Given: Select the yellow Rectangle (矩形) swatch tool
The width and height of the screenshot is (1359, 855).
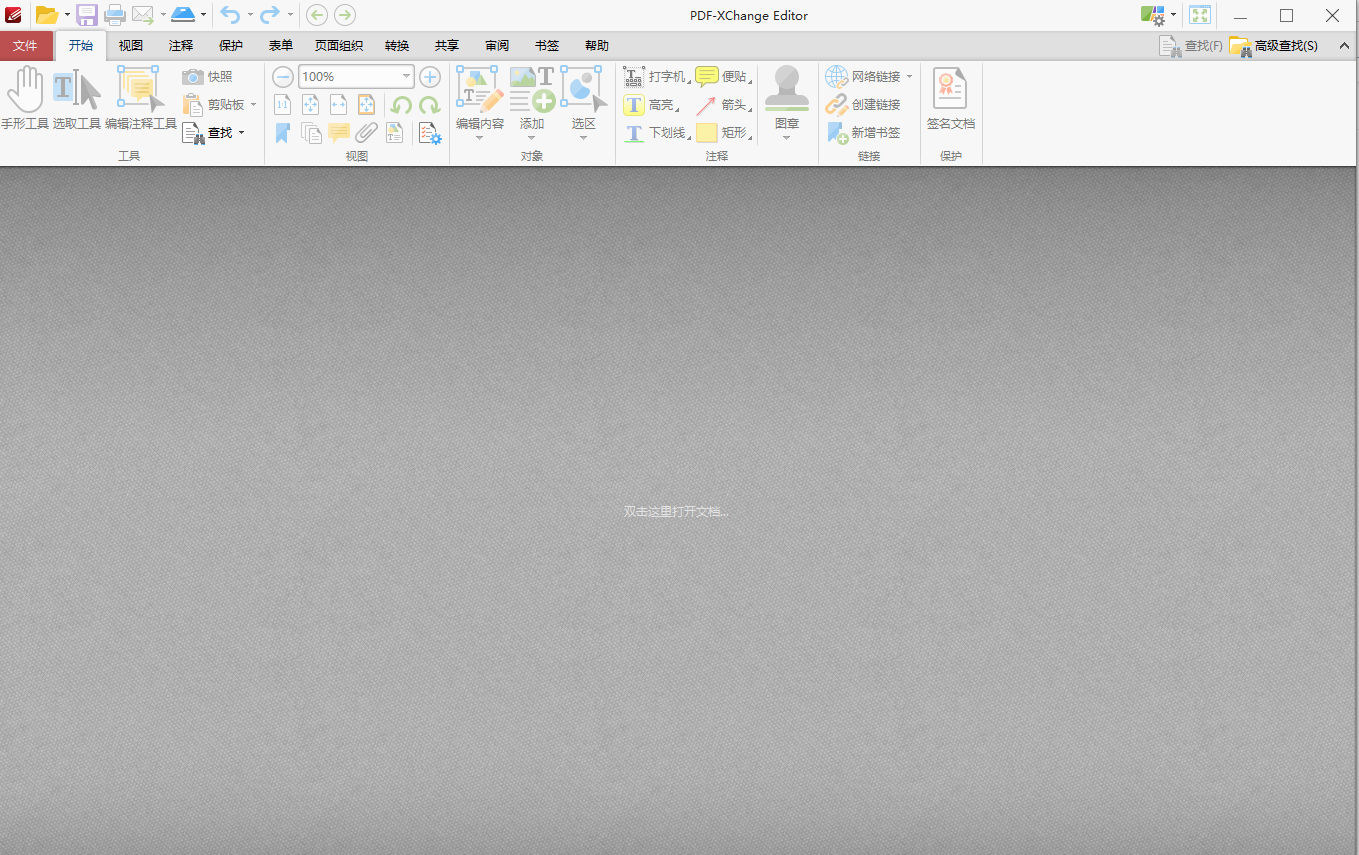Looking at the screenshot, I should (x=707, y=133).
